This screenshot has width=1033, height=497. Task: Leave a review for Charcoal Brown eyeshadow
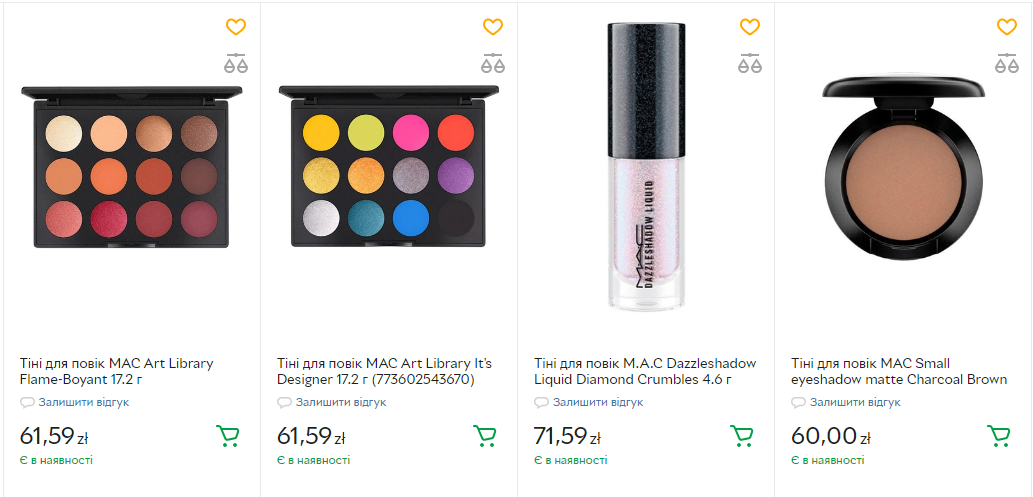pos(854,402)
